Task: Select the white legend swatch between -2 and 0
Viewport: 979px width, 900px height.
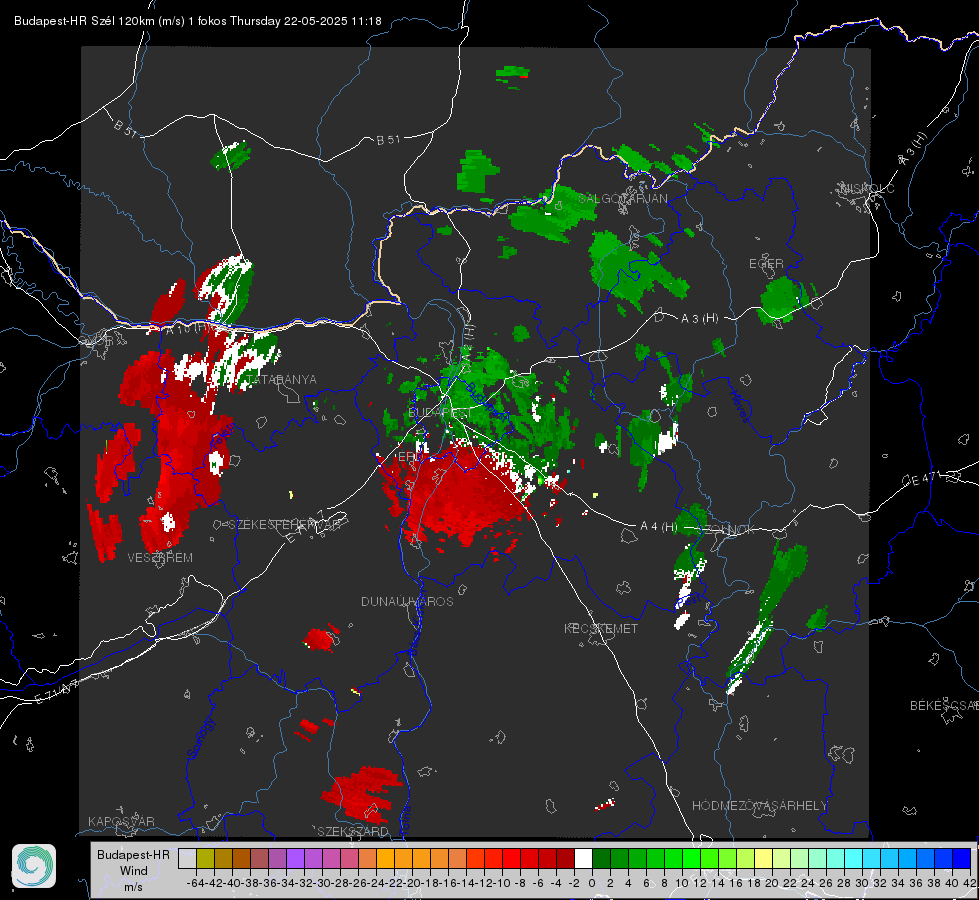Action: pos(583,858)
